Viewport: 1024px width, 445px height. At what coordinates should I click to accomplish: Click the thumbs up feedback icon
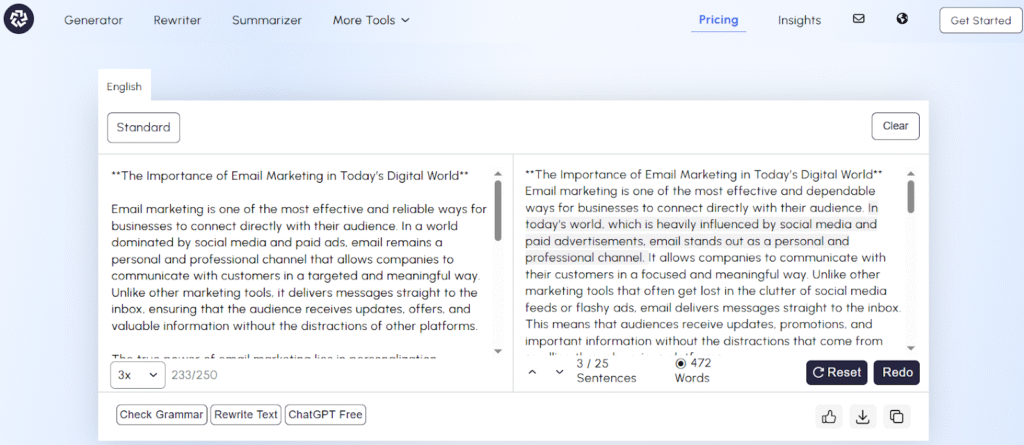coord(828,416)
